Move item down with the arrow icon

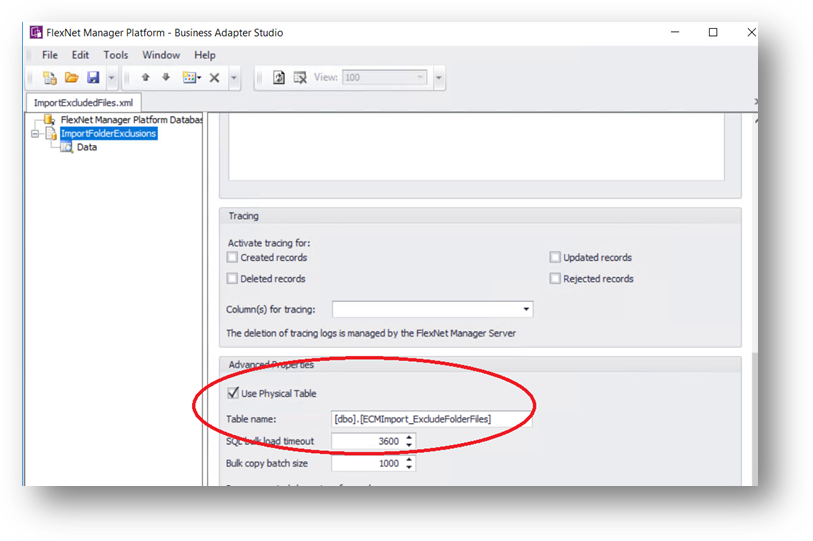click(x=166, y=77)
